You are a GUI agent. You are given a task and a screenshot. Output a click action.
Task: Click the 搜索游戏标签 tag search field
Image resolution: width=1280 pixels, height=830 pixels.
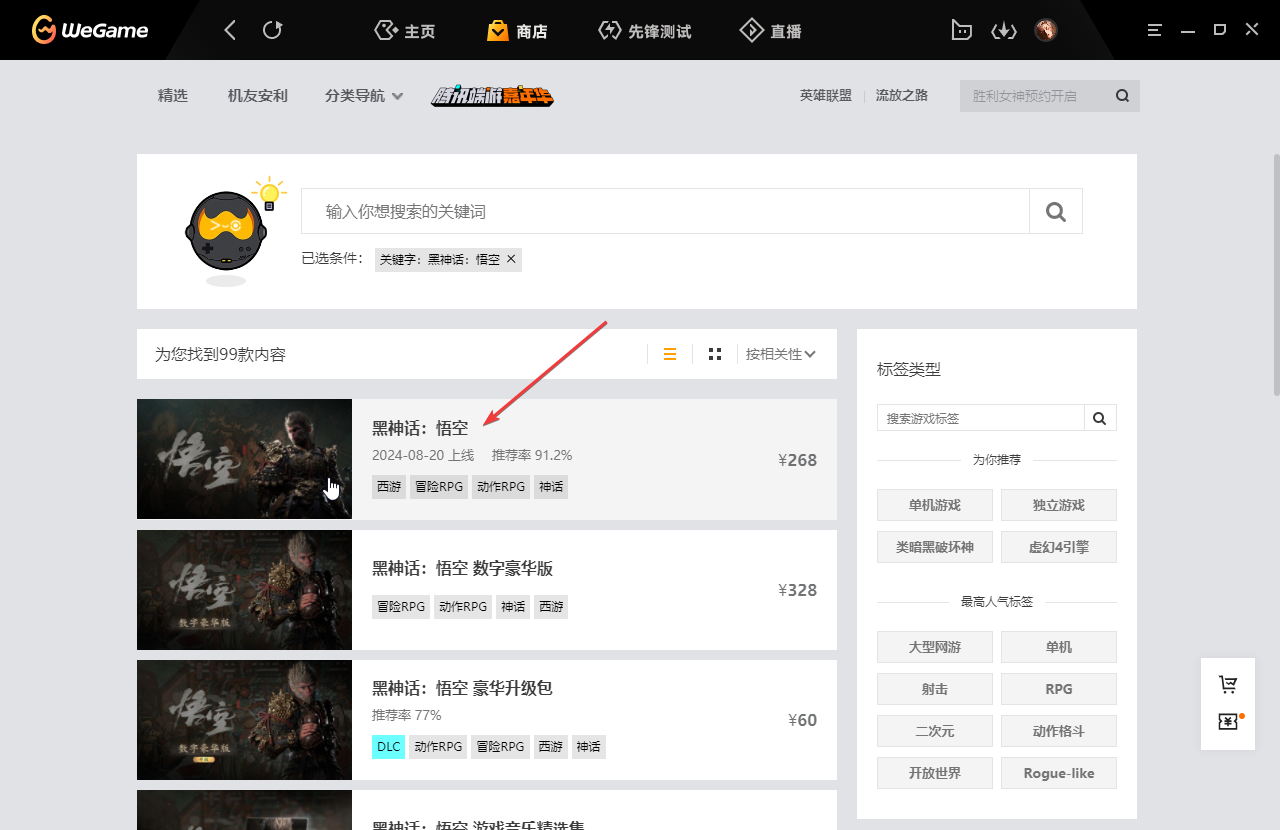(x=981, y=418)
